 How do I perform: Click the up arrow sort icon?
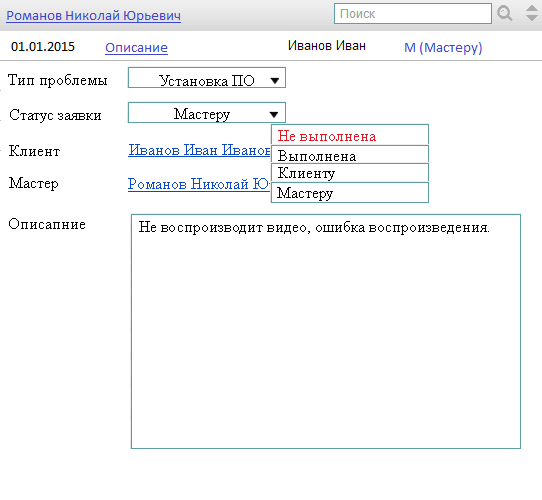tap(532, 9)
